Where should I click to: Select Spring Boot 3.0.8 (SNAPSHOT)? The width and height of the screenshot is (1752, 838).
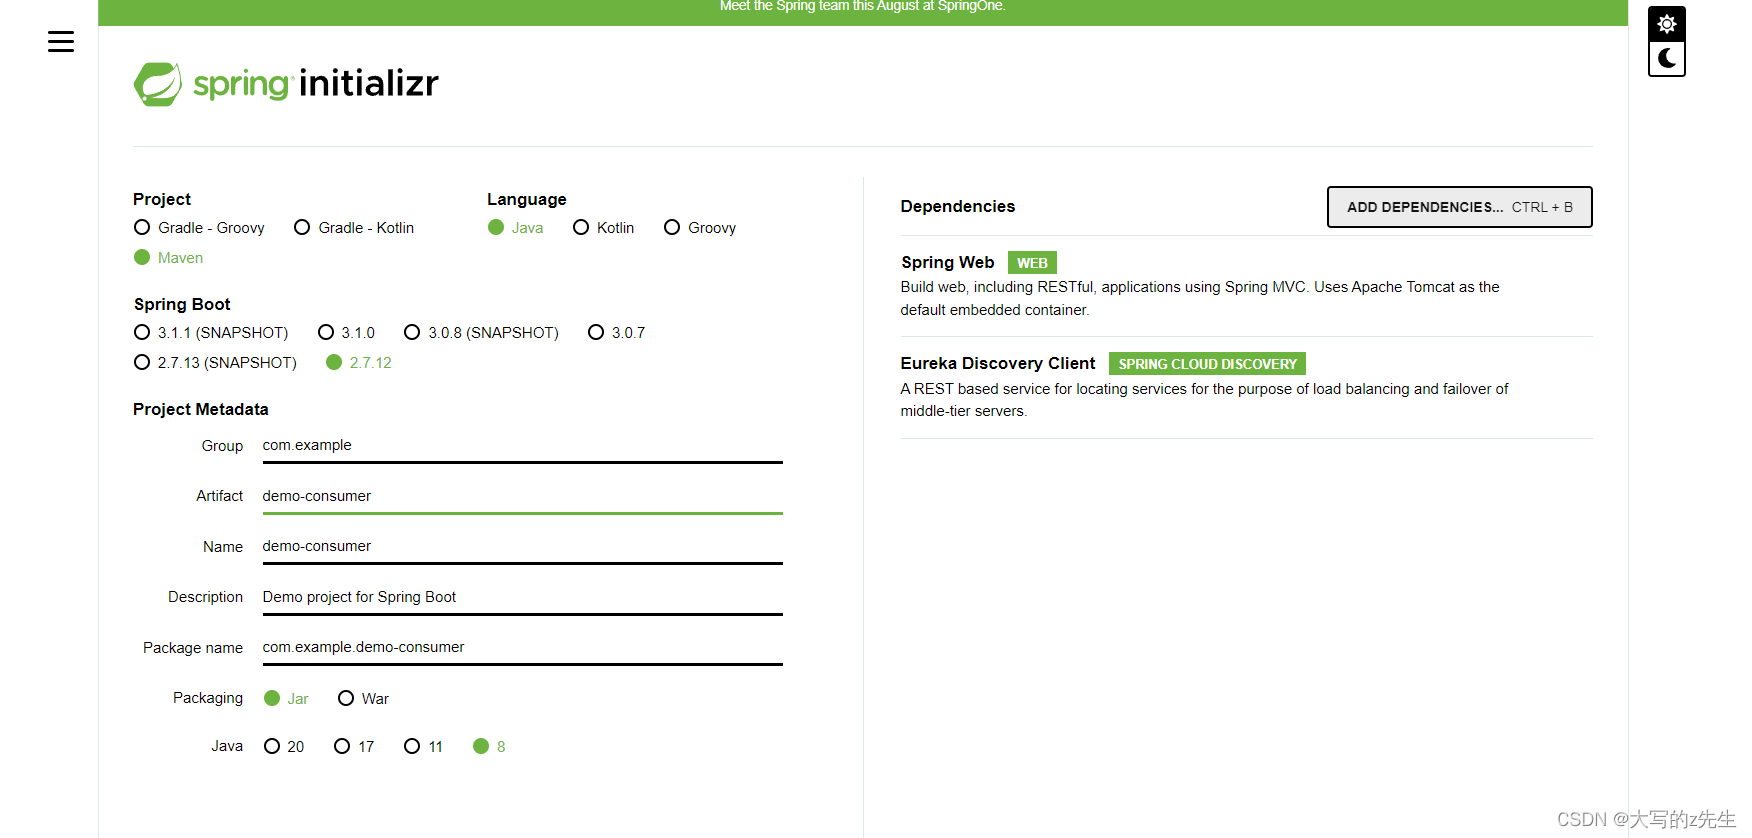(481, 333)
